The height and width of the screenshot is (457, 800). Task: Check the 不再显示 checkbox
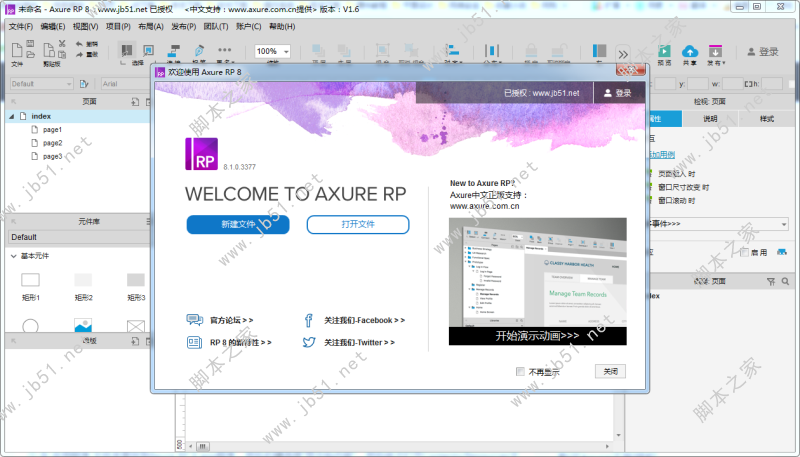pos(520,371)
